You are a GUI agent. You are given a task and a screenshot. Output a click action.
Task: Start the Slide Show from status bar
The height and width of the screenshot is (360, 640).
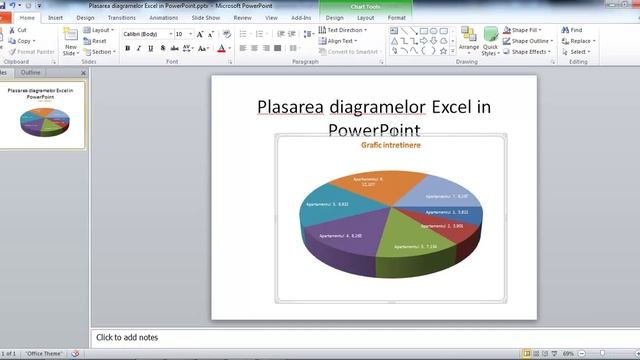click(x=554, y=353)
